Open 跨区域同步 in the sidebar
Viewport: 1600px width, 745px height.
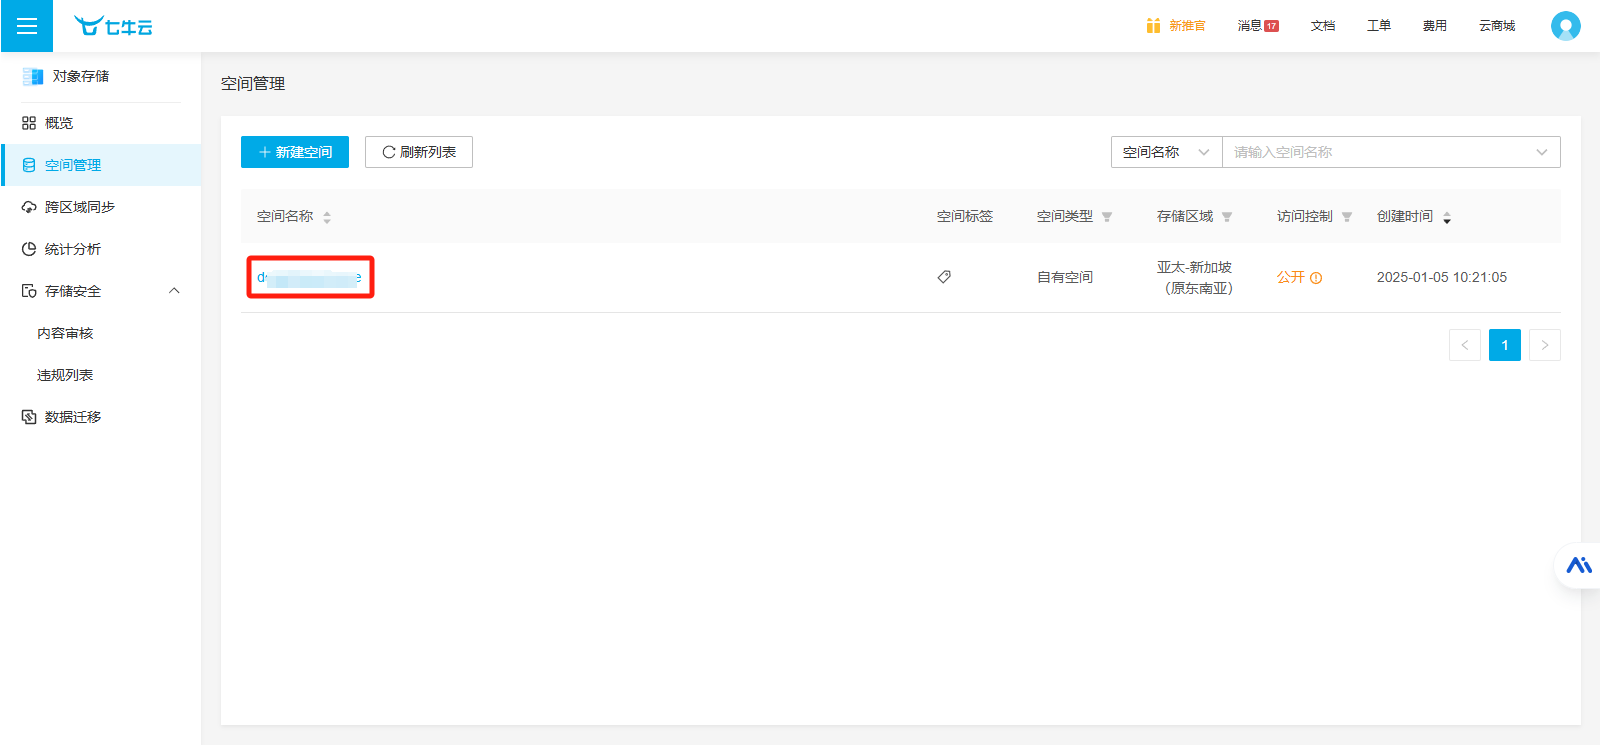click(79, 207)
